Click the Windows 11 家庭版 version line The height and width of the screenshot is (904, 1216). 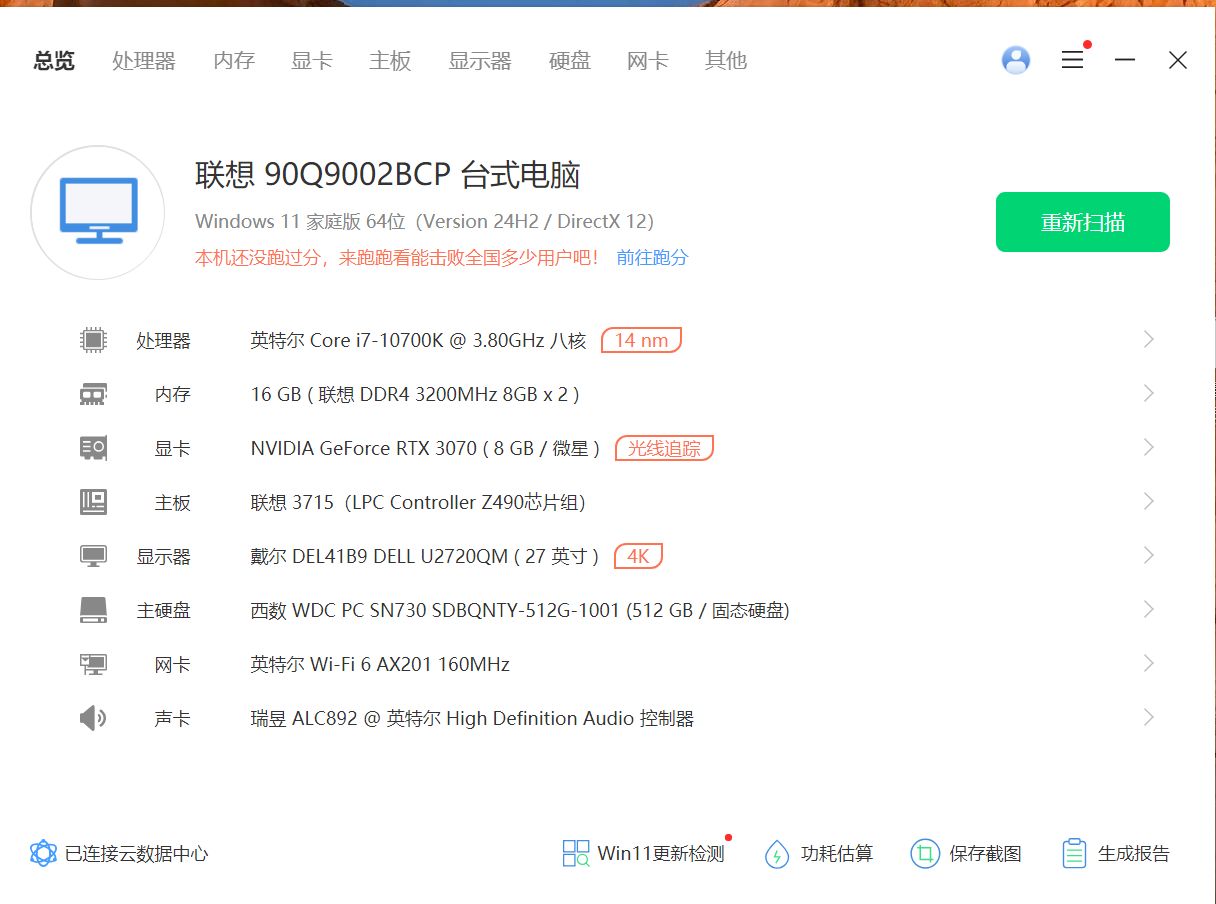[x=425, y=221]
